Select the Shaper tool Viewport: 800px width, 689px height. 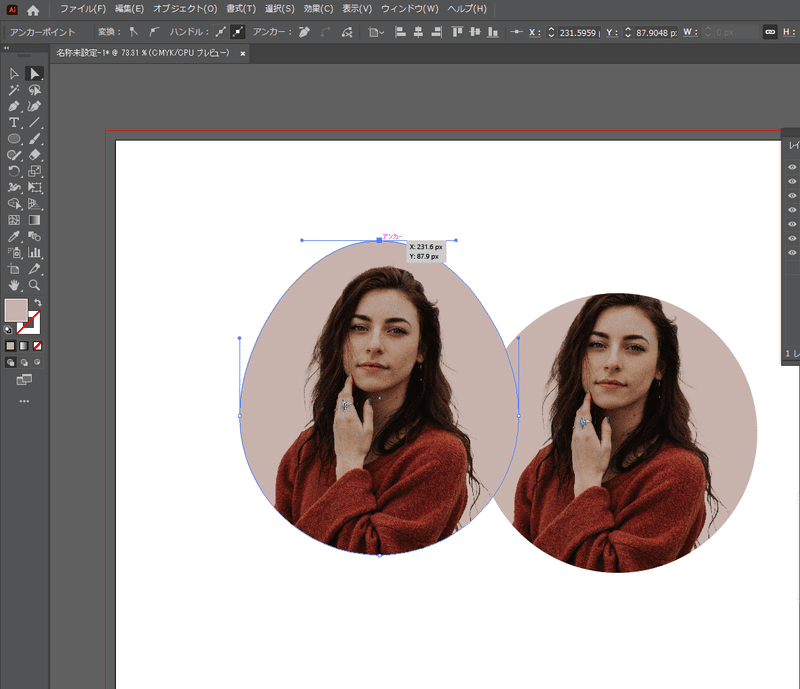pos(14,155)
